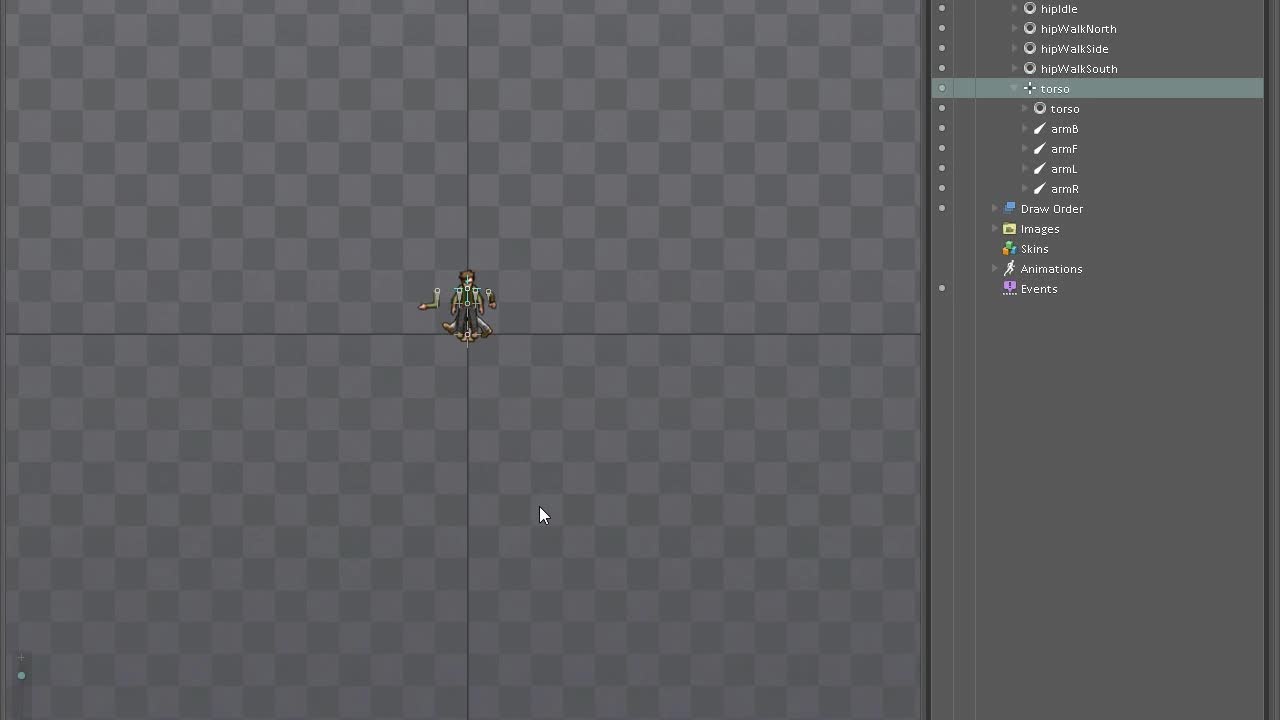Screen dimensions: 1280x720
Task: Select the Skins cube icon
Action: (x=1010, y=249)
